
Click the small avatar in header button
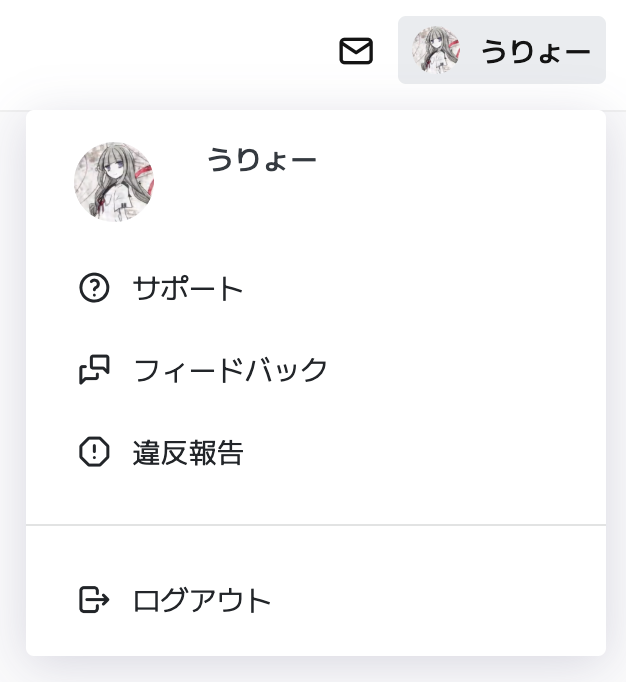pyautogui.click(x=437, y=50)
